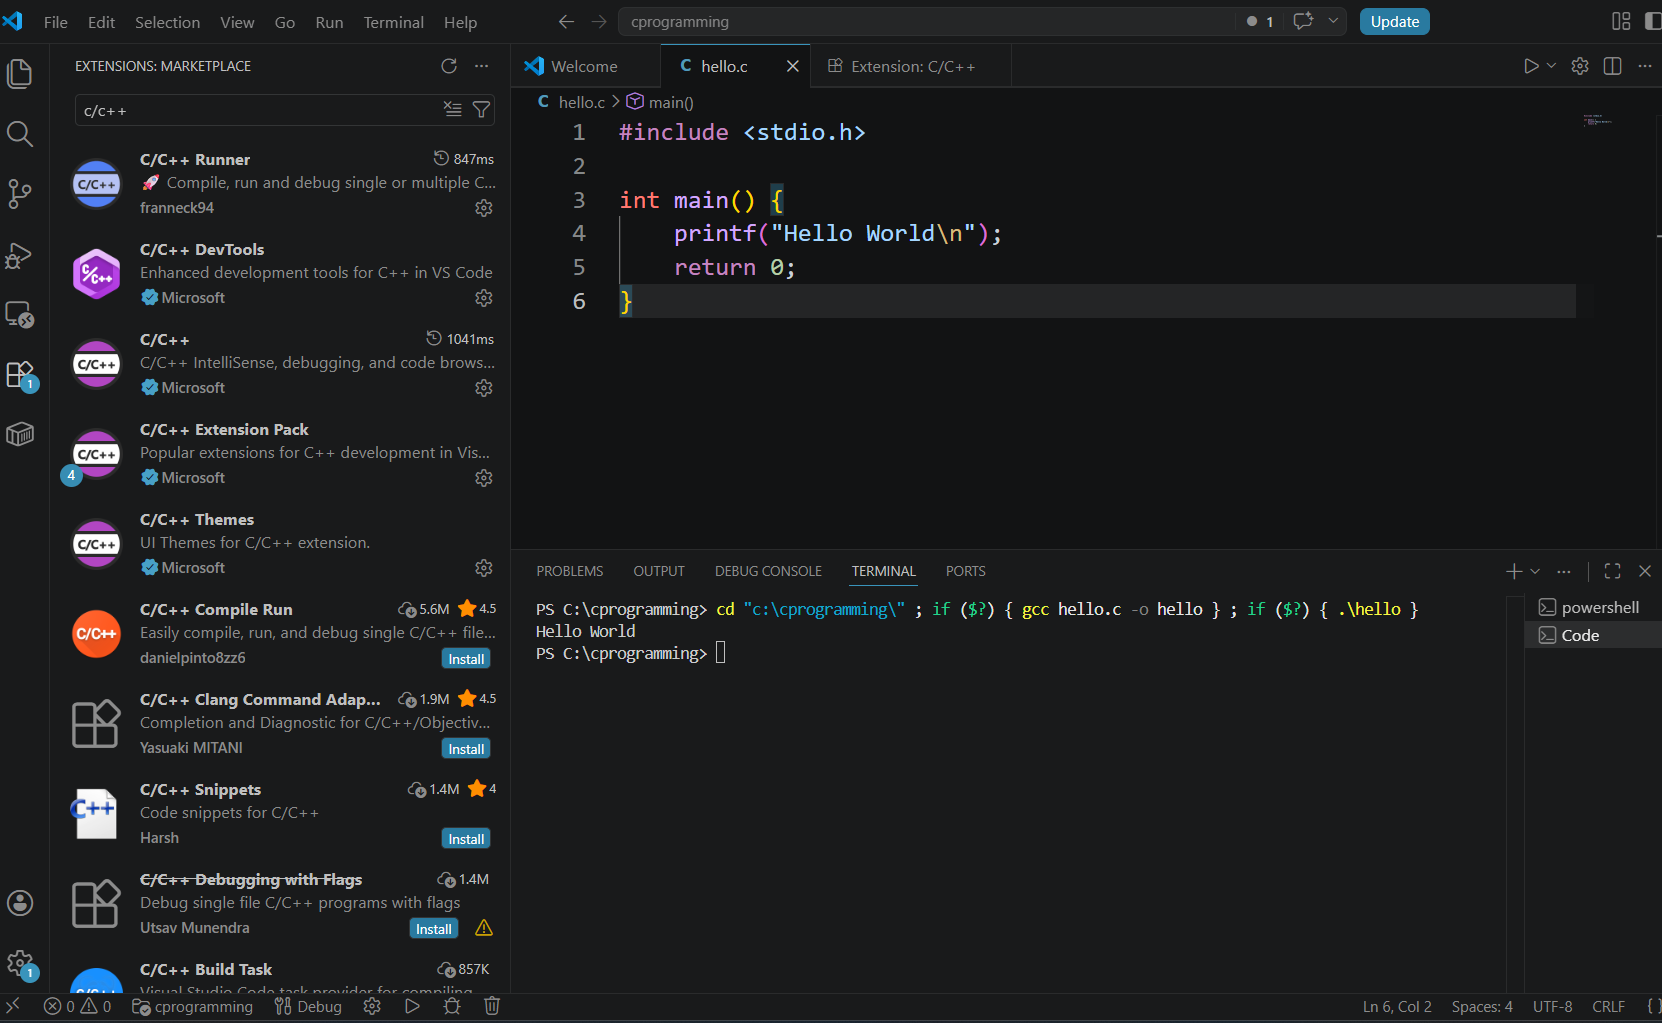Click the Update button
The image size is (1662, 1023).
[x=1394, y=22]
